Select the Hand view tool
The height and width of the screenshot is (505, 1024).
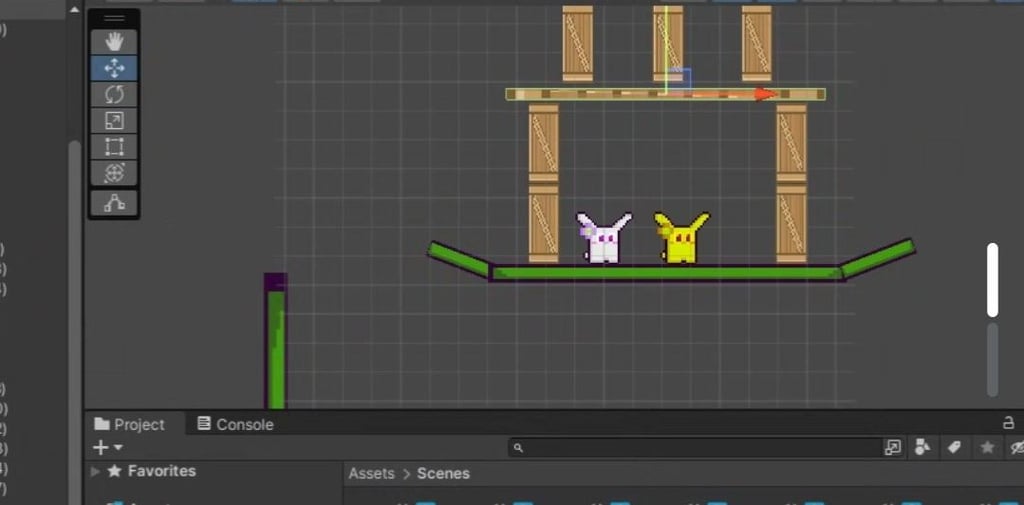click(114, 42)
